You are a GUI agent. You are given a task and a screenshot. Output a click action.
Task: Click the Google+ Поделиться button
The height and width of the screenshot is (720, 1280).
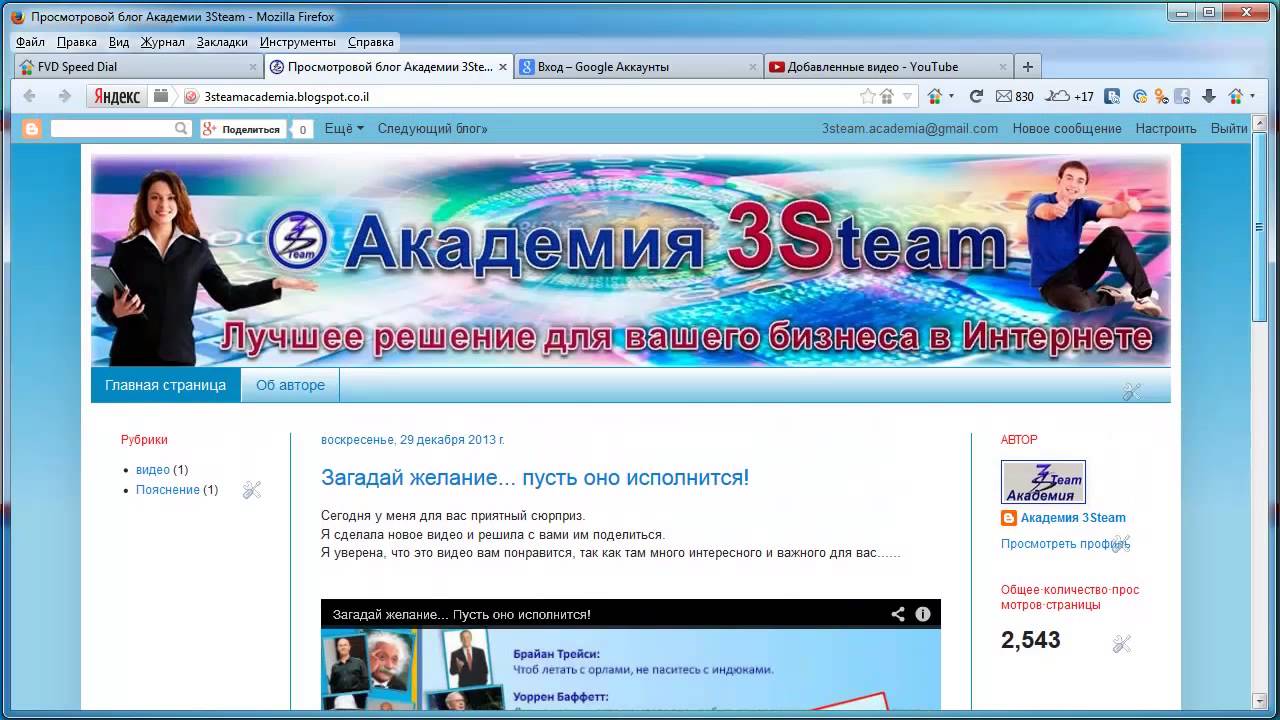(243, 129)
